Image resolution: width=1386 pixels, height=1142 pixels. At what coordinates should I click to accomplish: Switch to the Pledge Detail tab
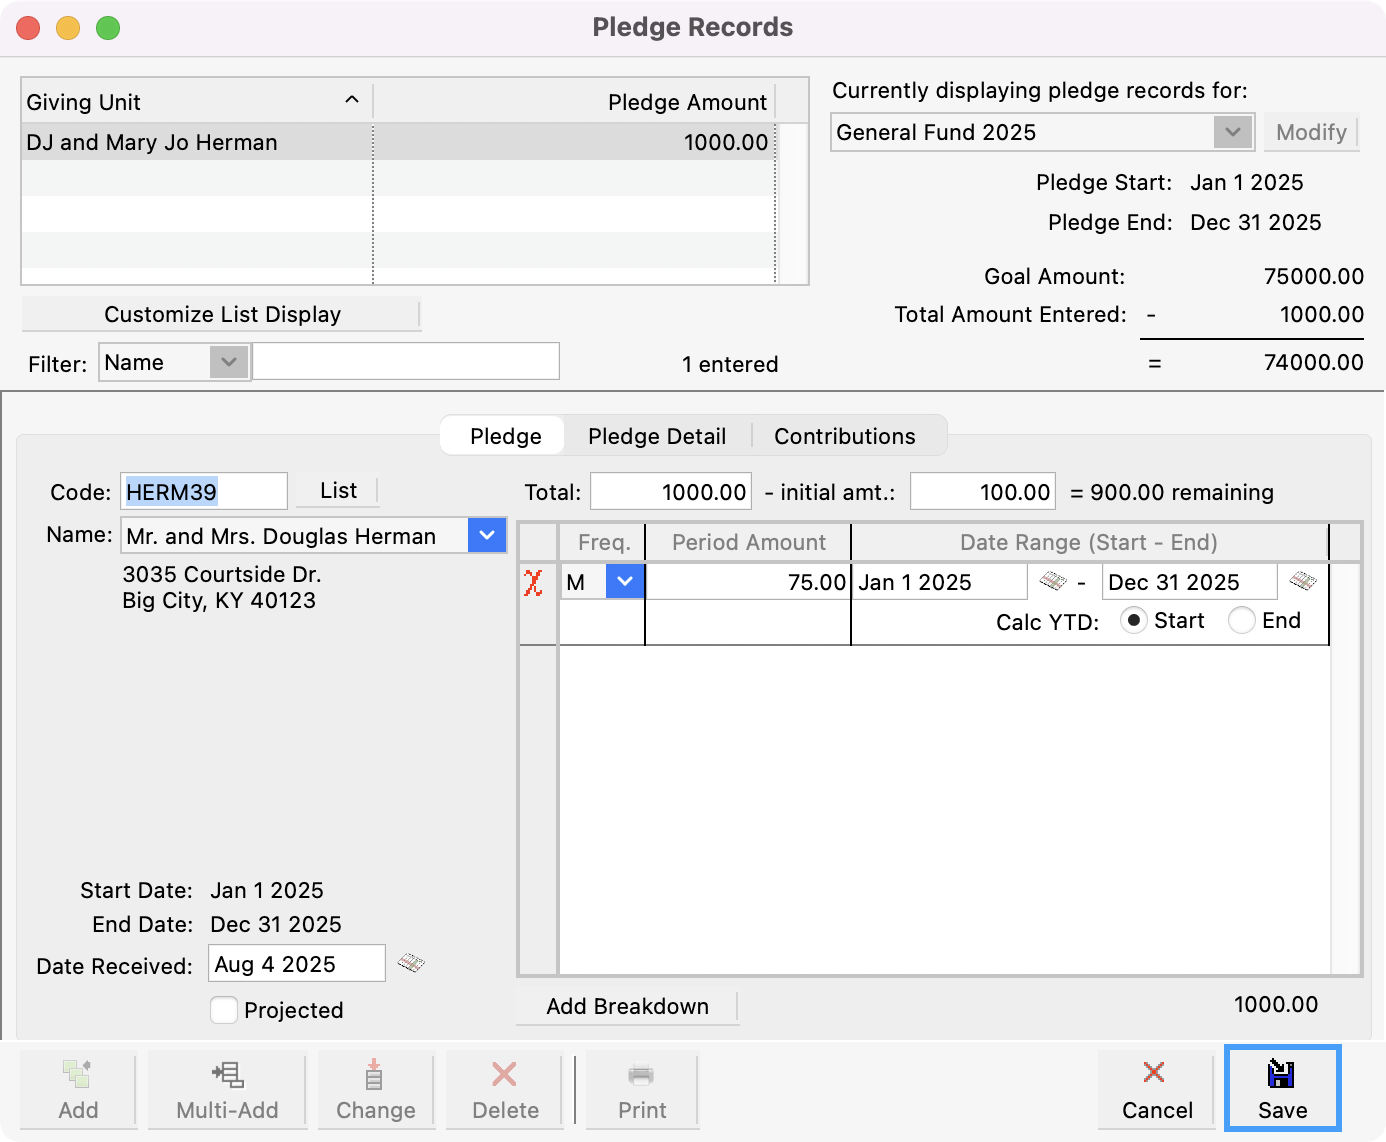657,436
